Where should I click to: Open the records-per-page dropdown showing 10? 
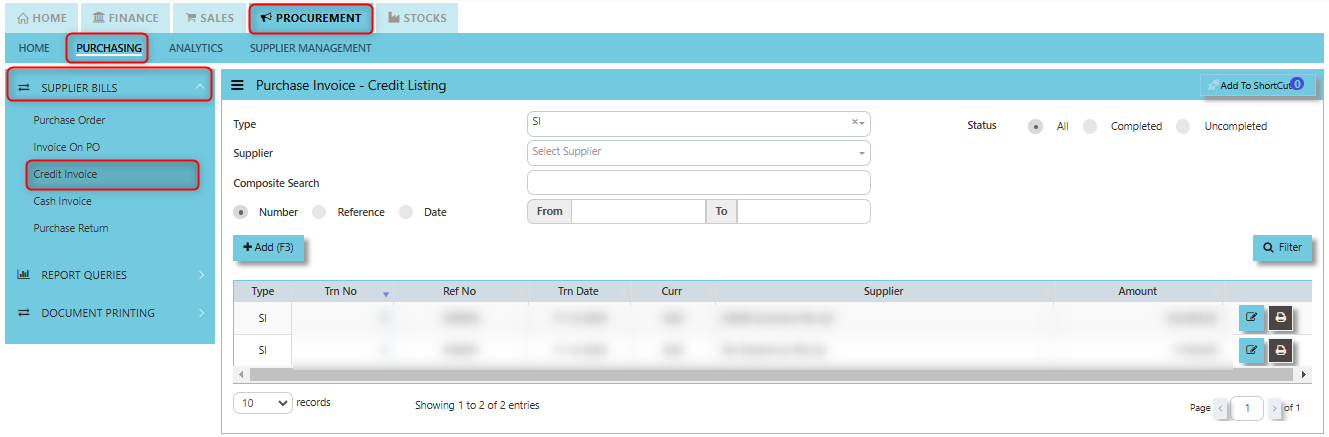click(x=263, y=403)
